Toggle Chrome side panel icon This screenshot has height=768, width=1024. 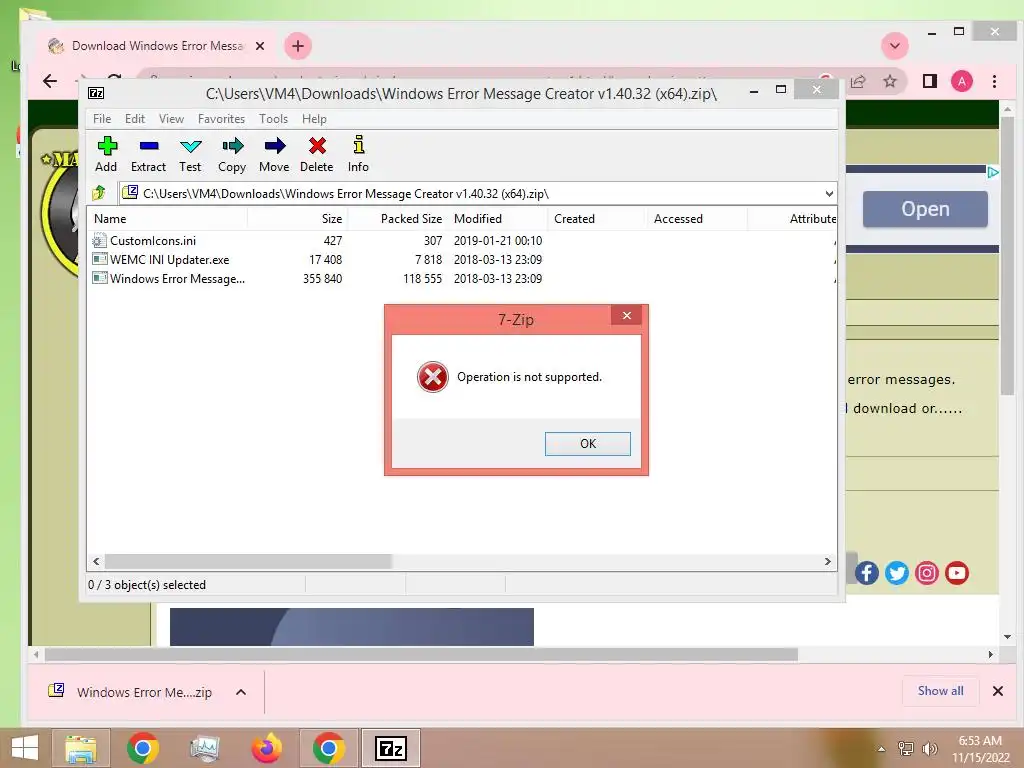point(930,81)
